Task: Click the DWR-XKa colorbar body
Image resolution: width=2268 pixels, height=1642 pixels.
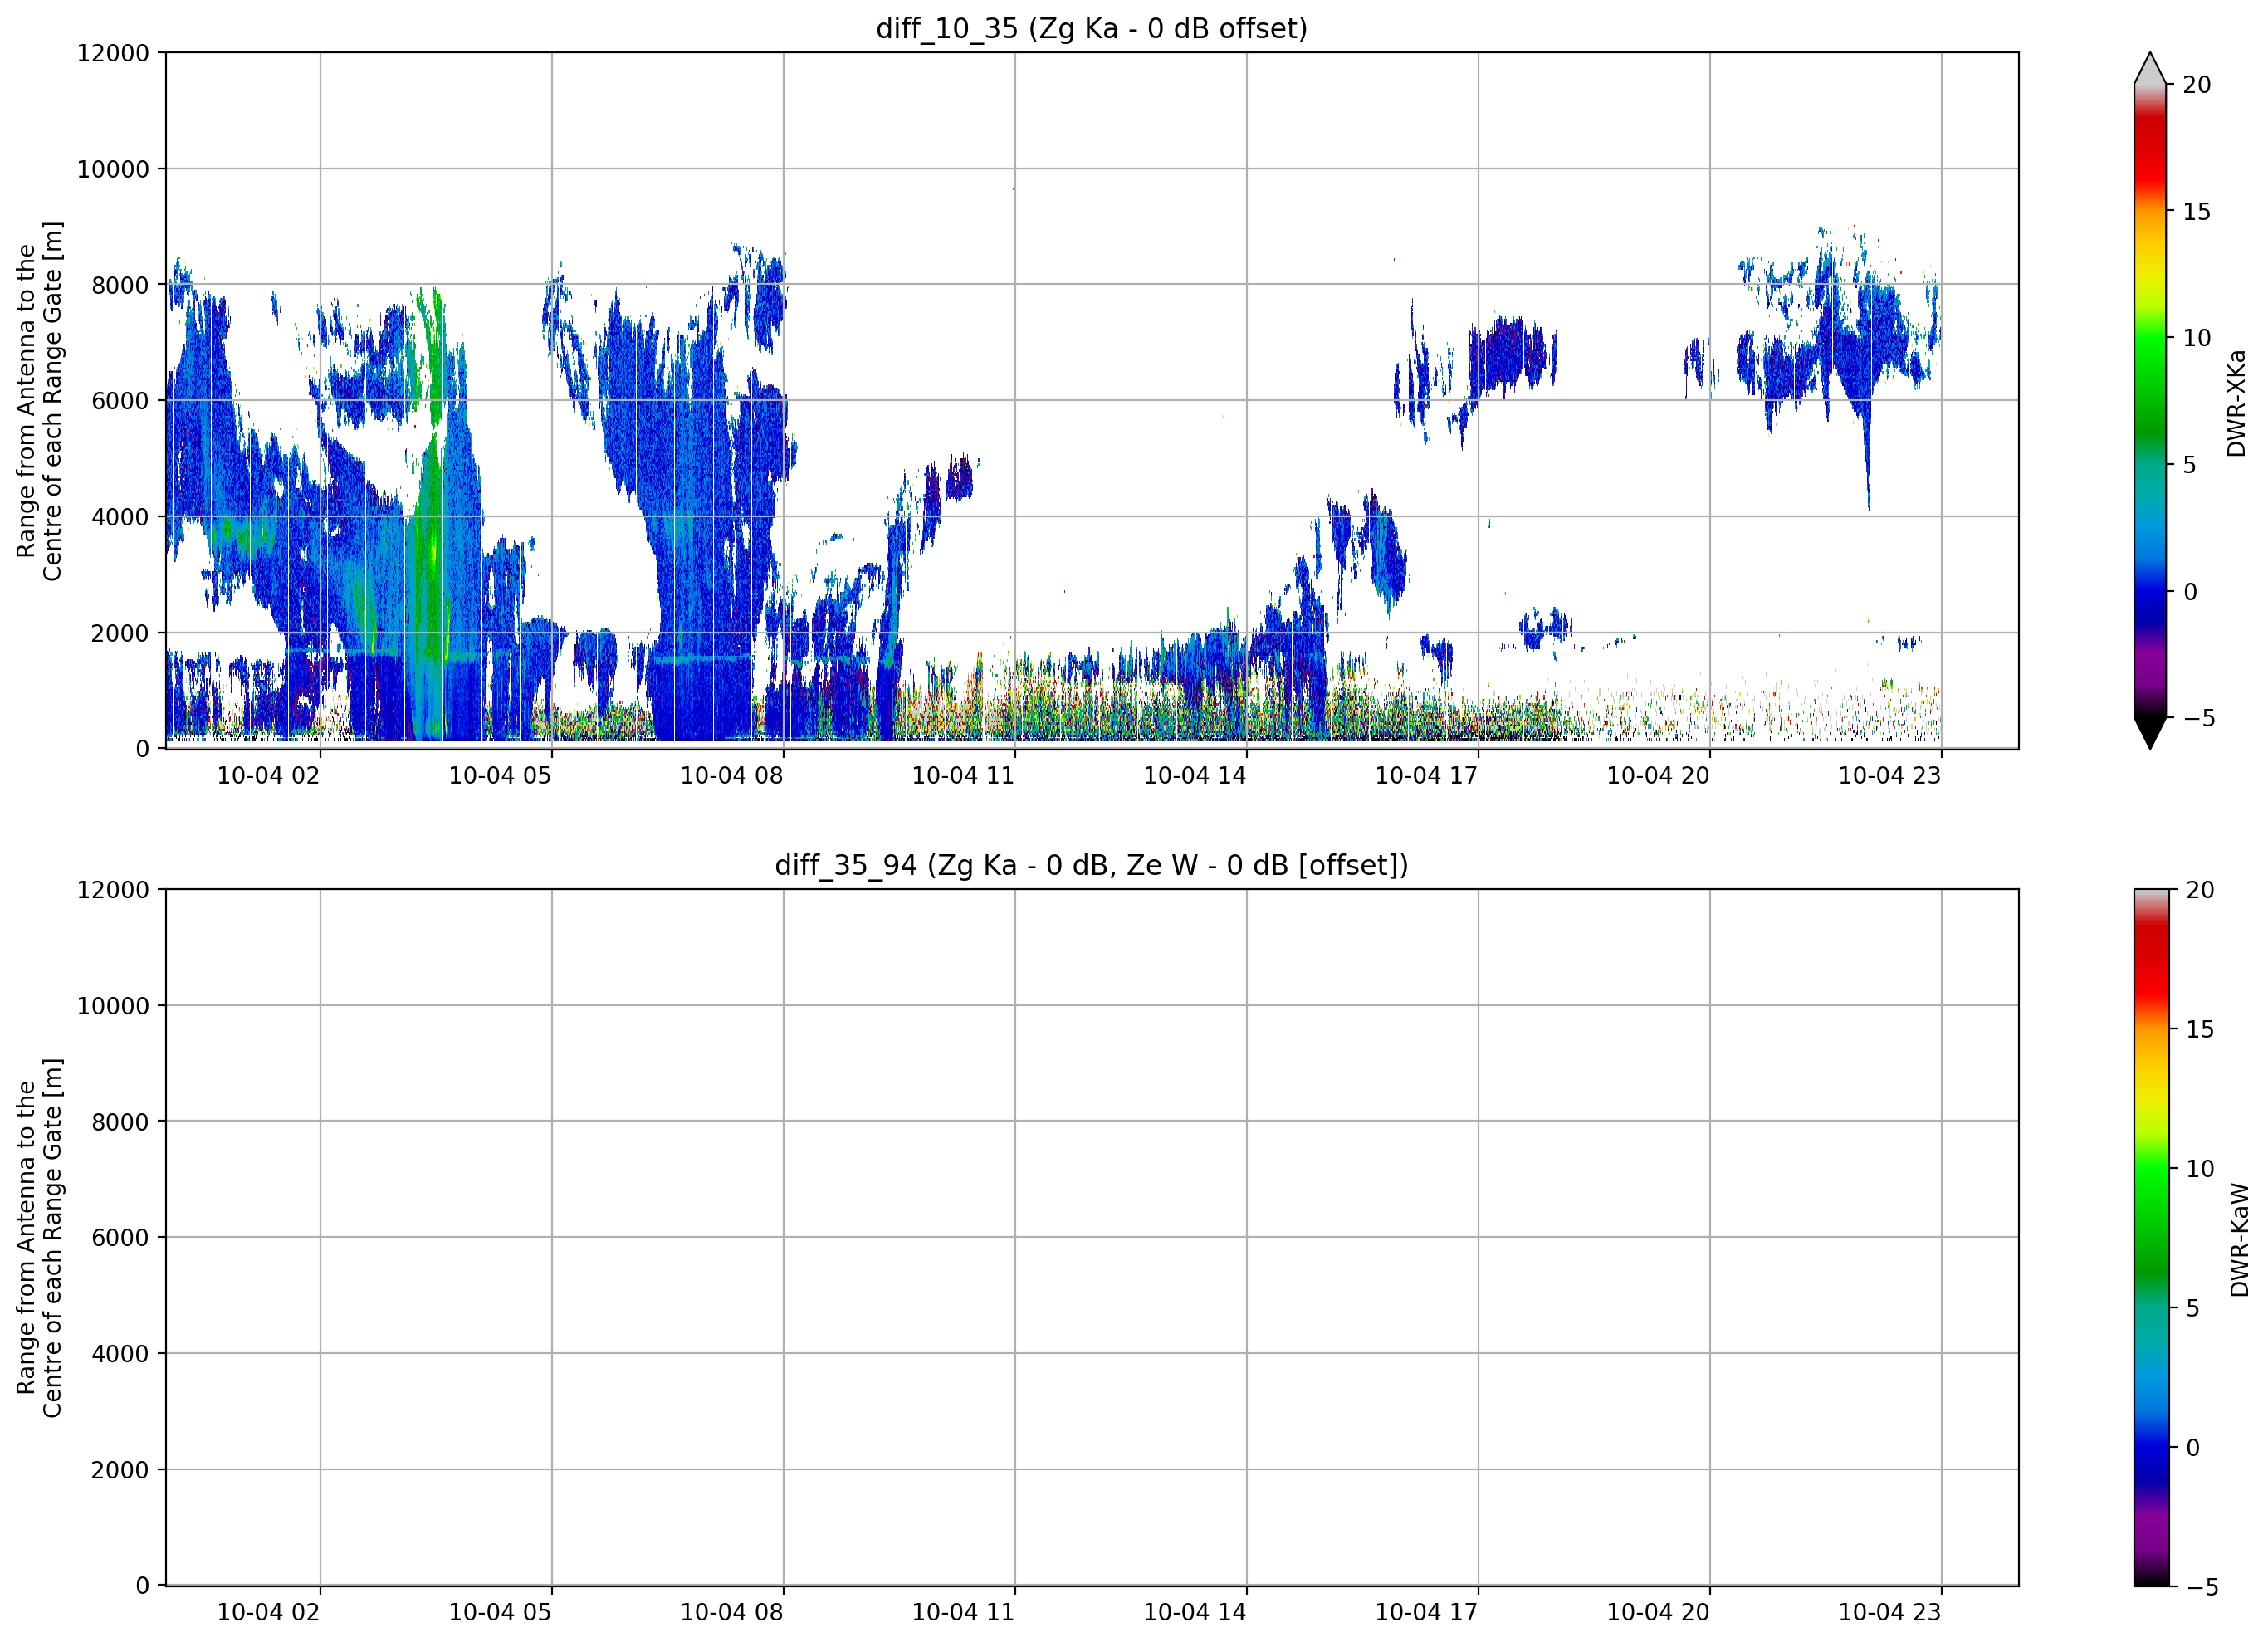Action: tap(2150, 401)
